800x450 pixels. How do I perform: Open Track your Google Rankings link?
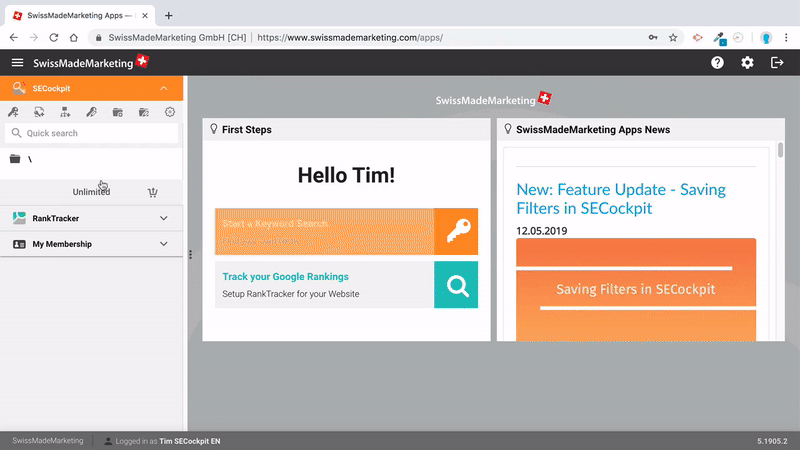coord(285,277)
